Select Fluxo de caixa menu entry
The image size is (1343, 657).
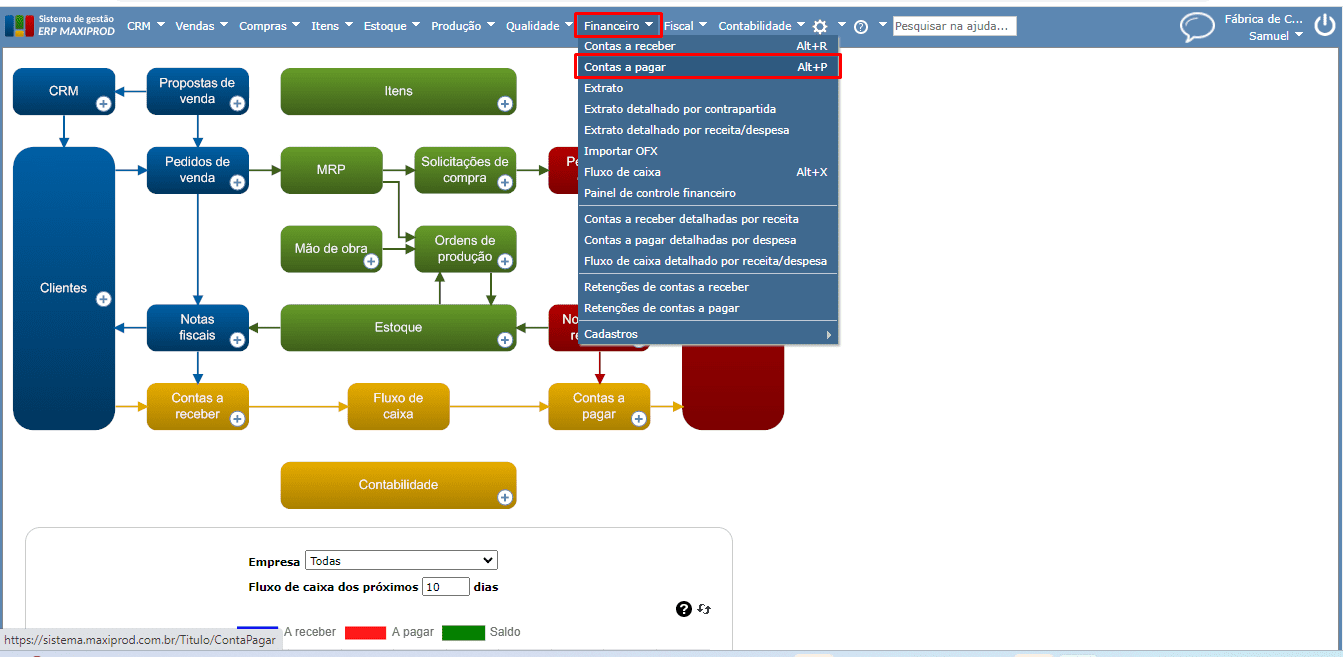tap(708, 172)
